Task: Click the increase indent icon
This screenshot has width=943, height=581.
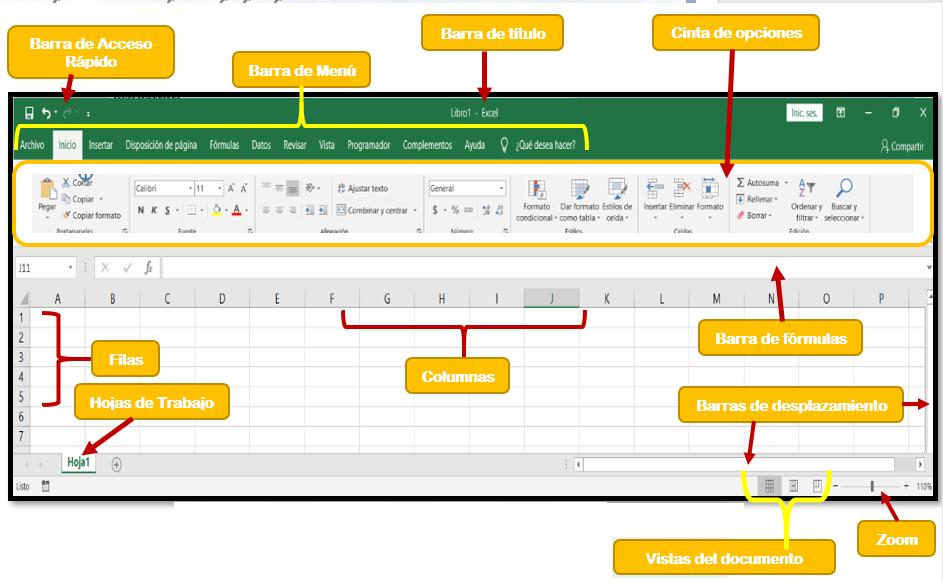Action: tap(323, 210)
